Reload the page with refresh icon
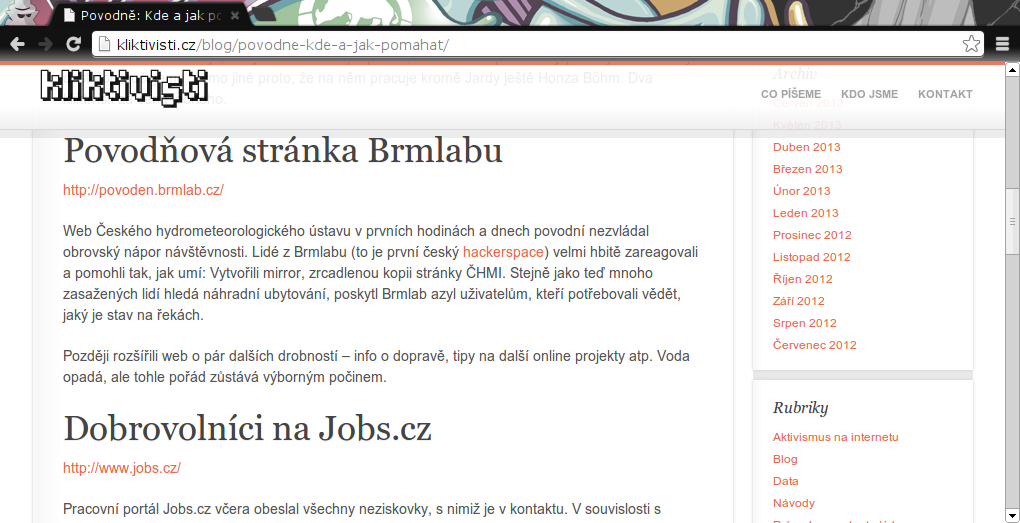This screenshot has width=1020, height=523. [74, 44]
